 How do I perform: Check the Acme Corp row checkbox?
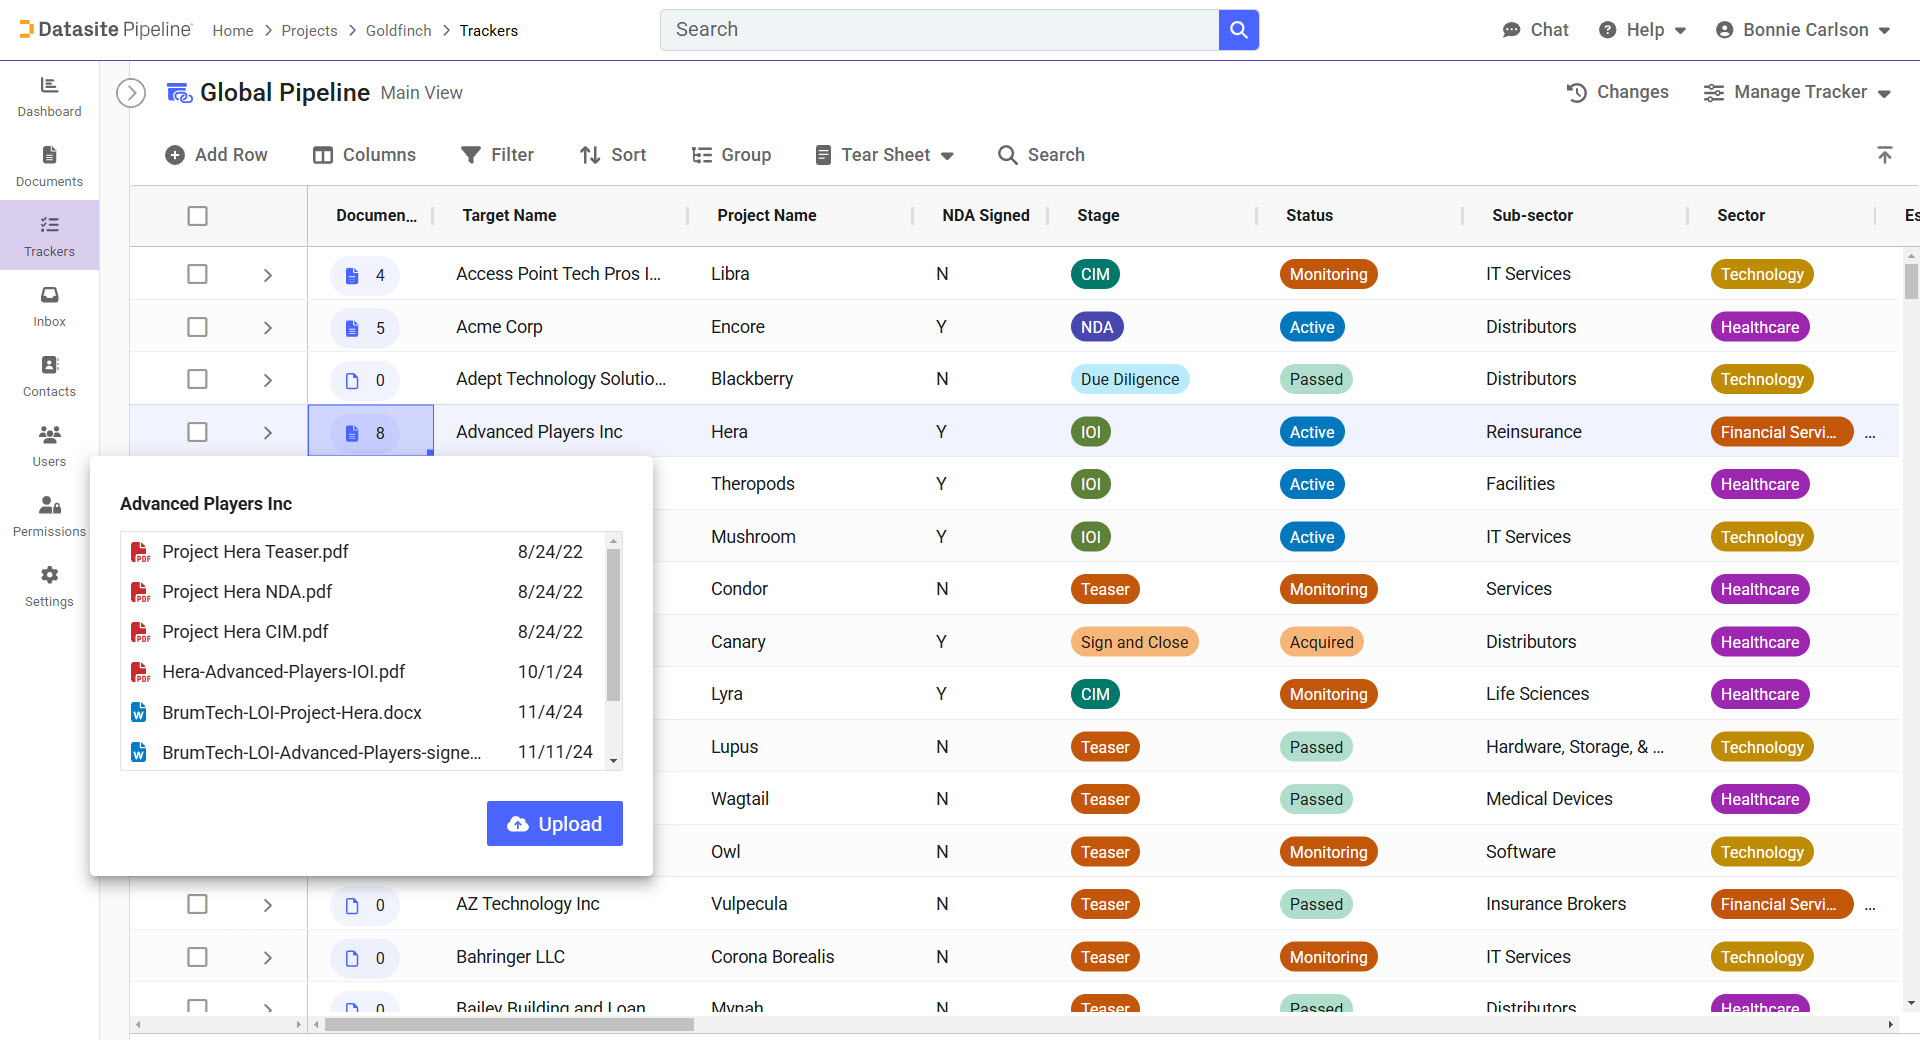198,327
